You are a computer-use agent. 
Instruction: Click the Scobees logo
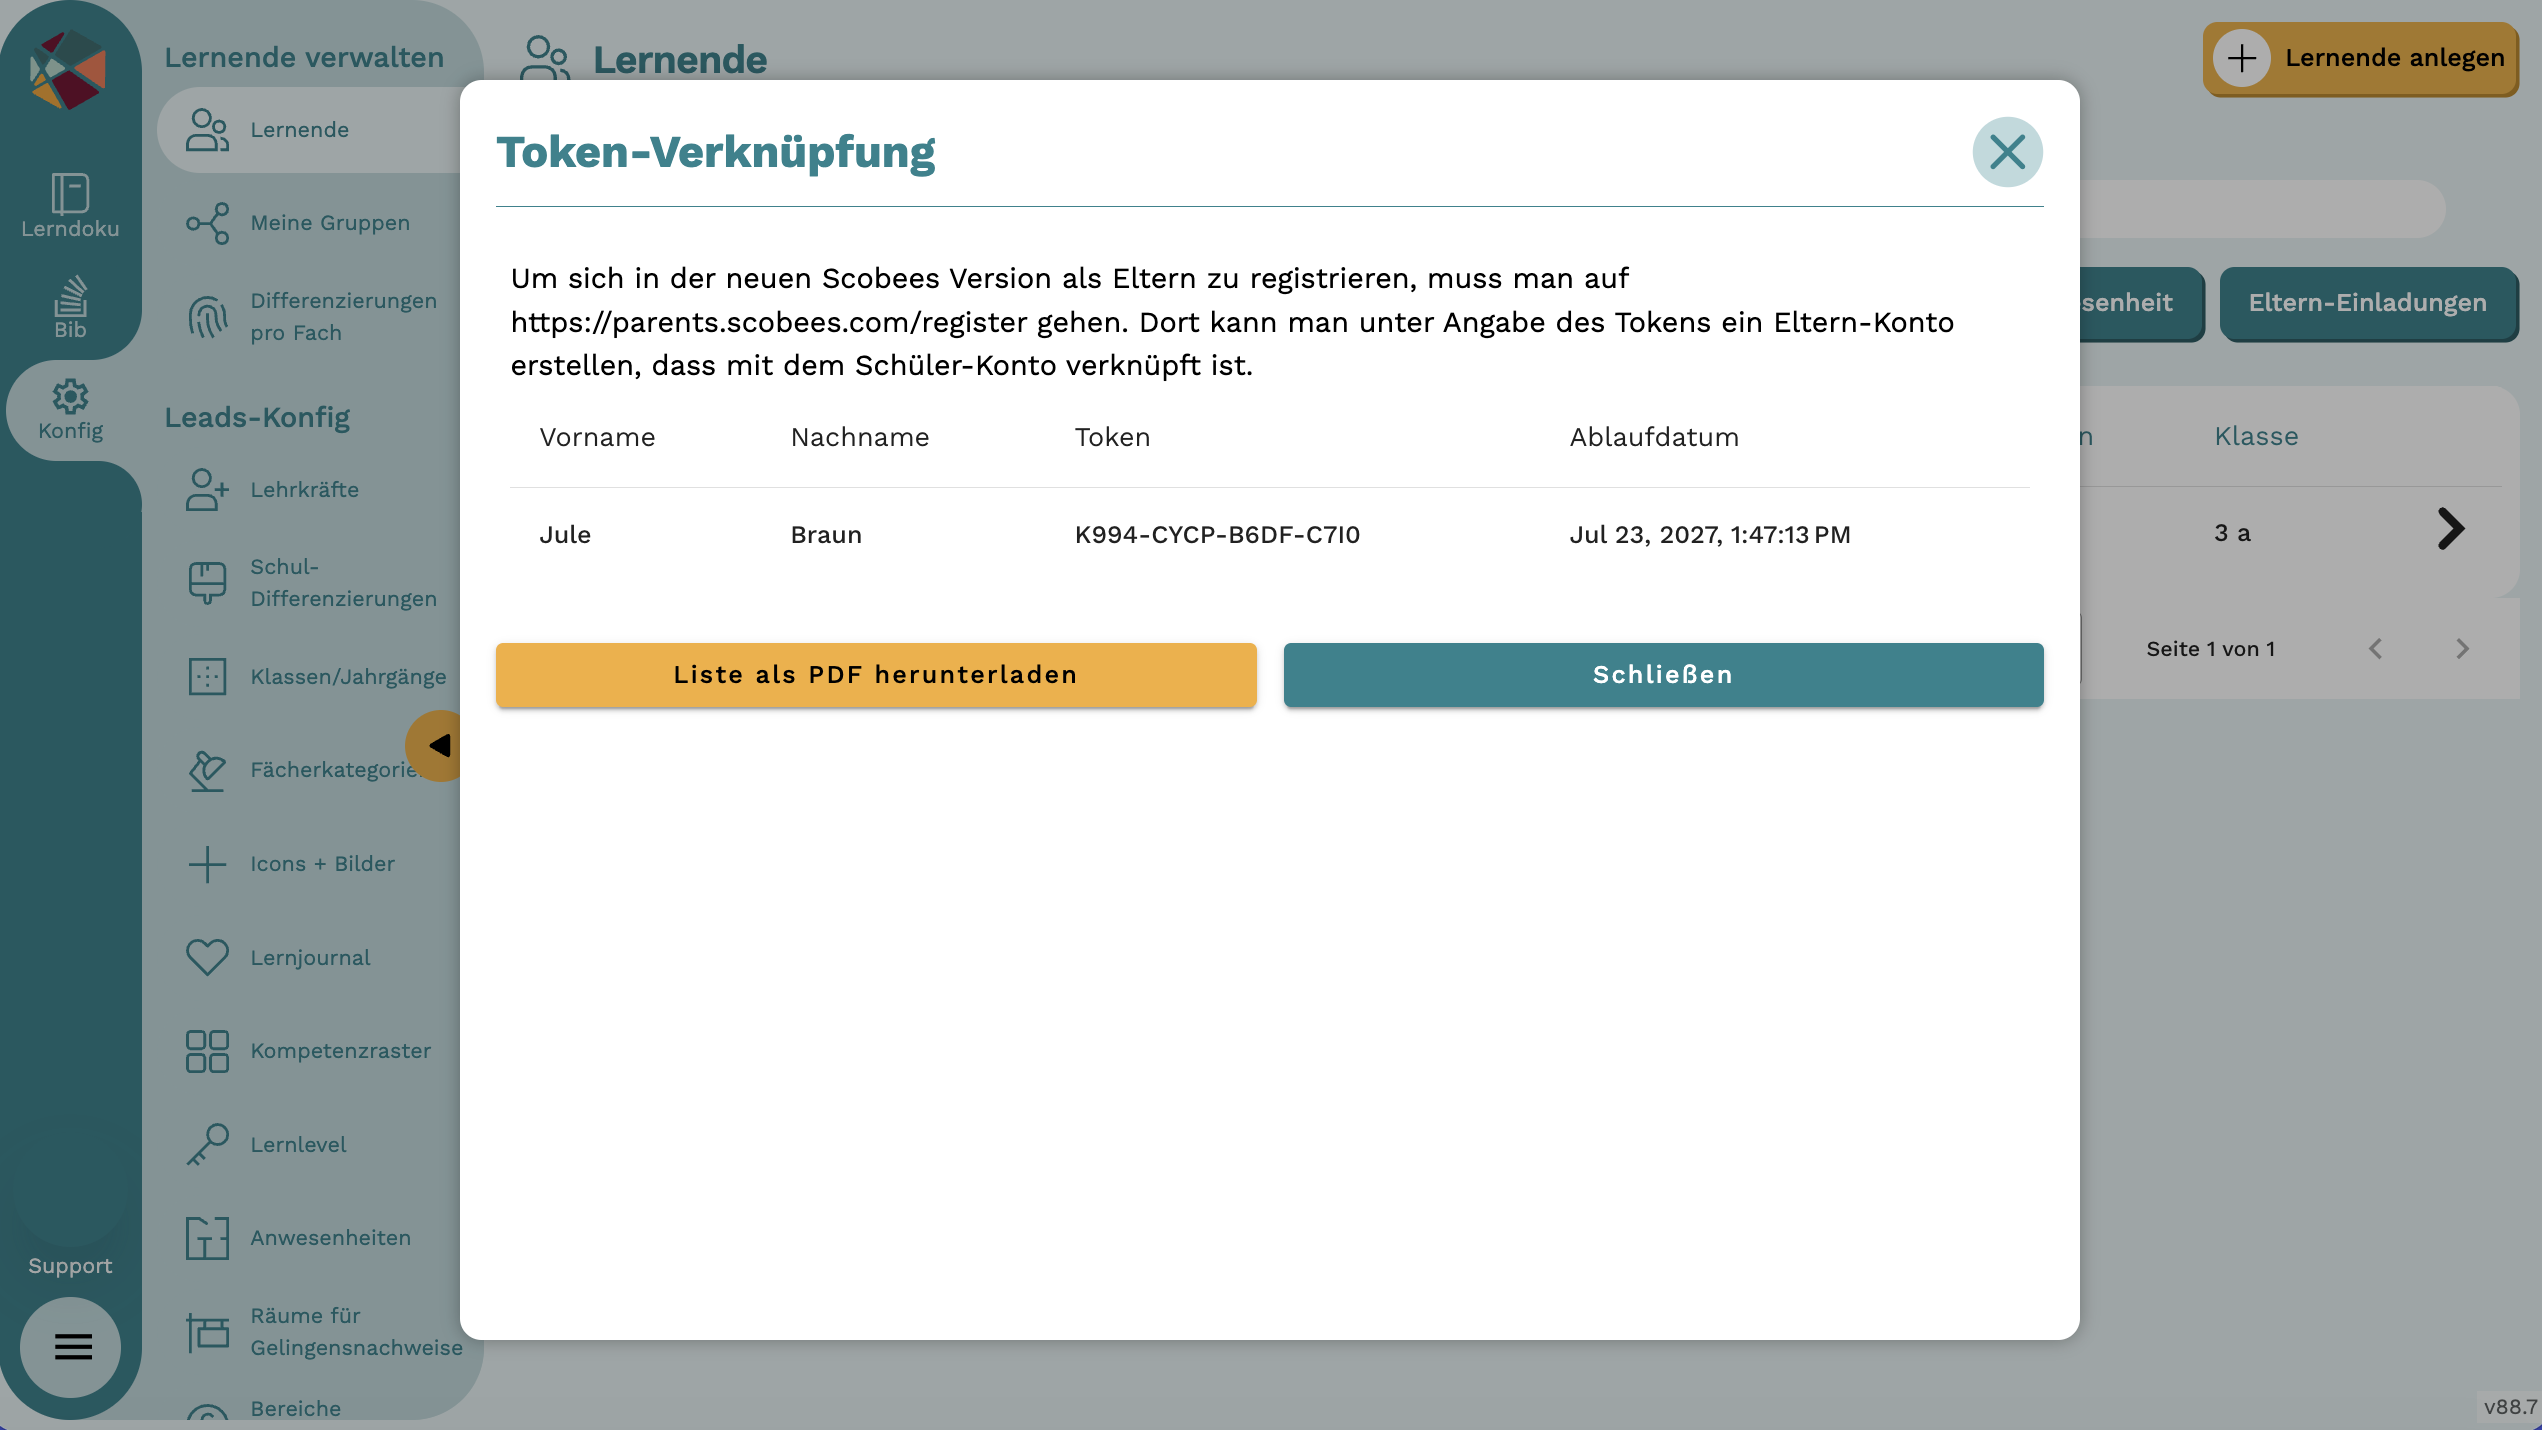[68, 69]
